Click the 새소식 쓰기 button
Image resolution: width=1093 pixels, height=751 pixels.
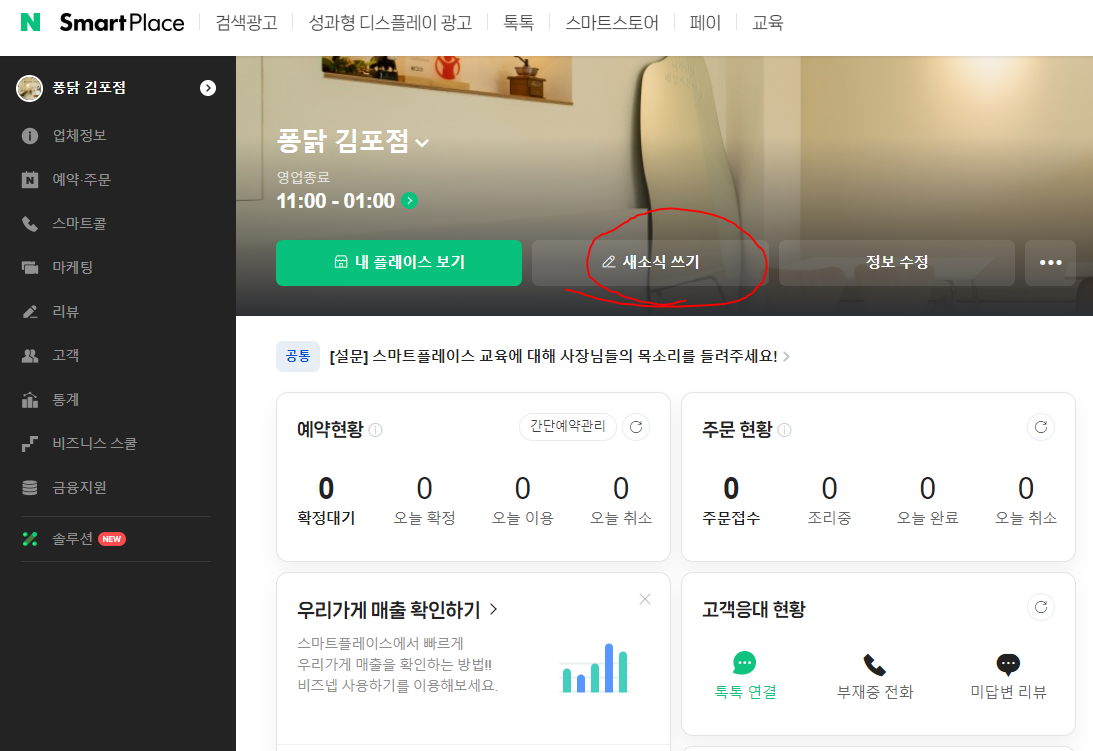[650, 263]
